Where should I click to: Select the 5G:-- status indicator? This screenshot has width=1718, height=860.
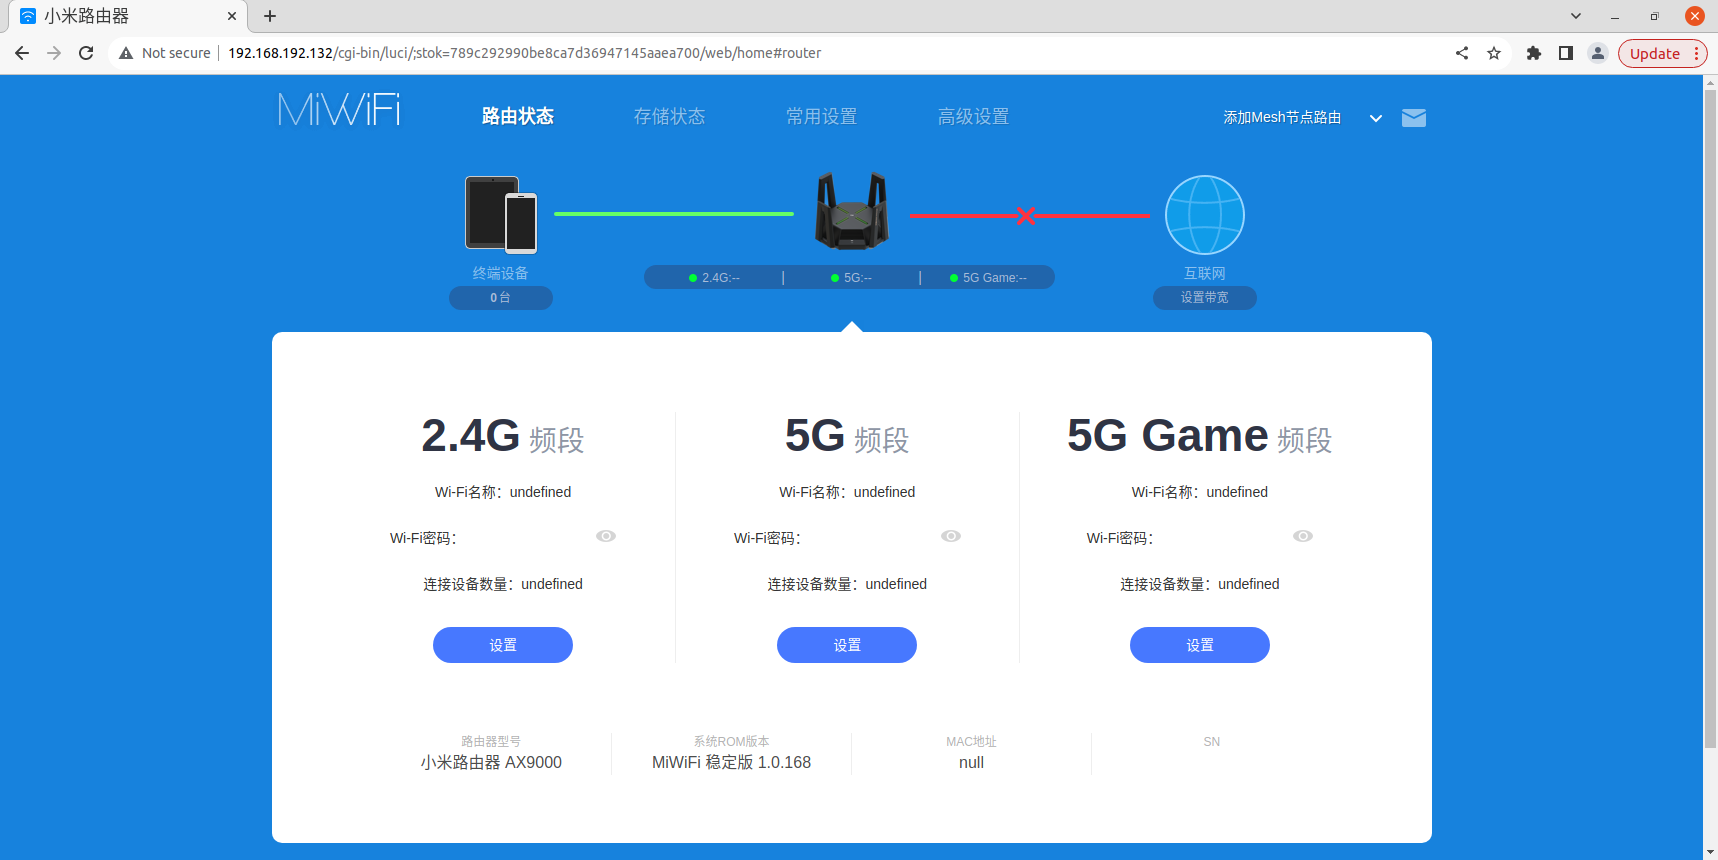[851, 278]
